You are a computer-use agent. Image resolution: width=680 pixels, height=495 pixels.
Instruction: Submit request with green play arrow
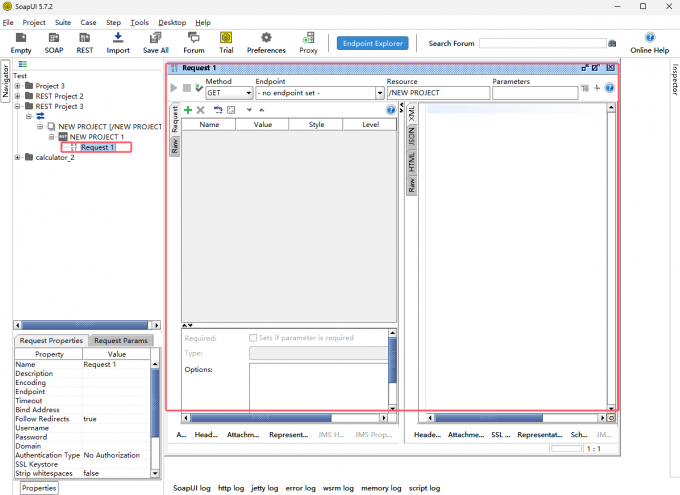[174, 88]
